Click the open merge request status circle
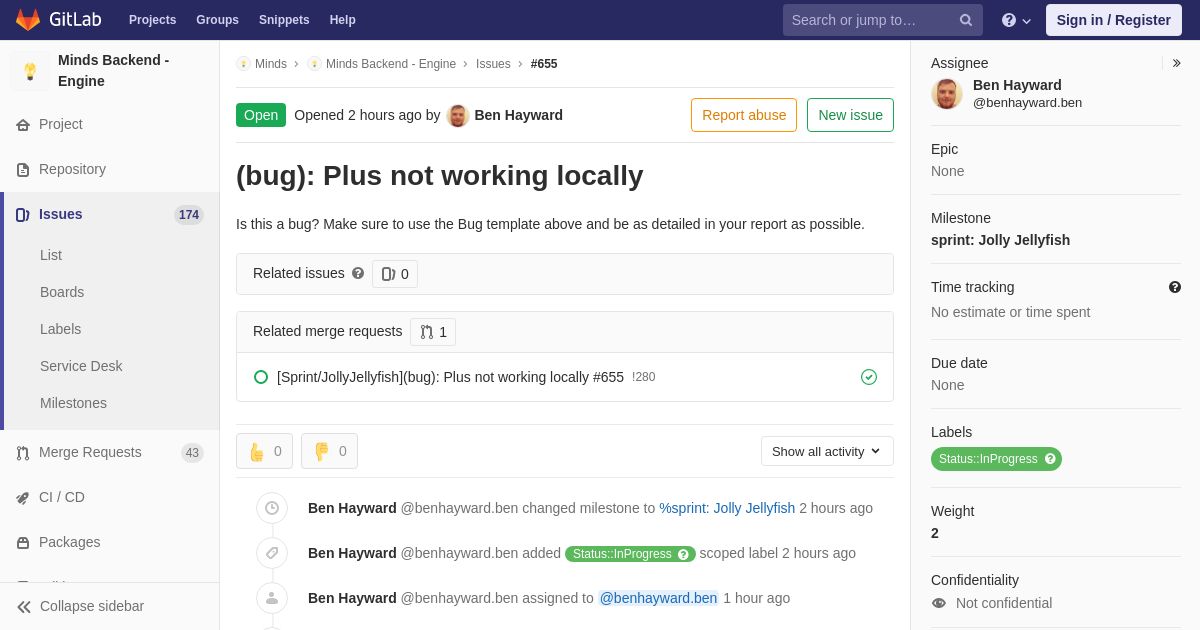This screenshot has width=1200, height=630. click(x=261, y=377)
